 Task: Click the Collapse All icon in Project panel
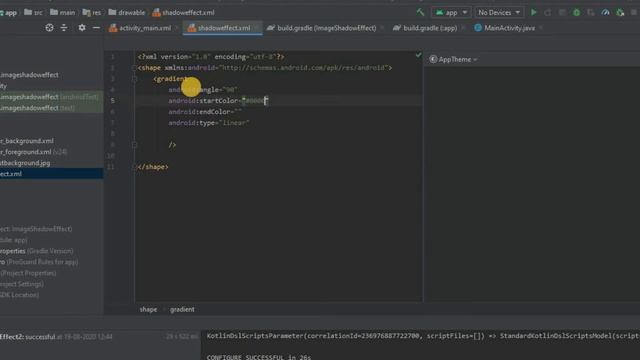tap(64, 28)
